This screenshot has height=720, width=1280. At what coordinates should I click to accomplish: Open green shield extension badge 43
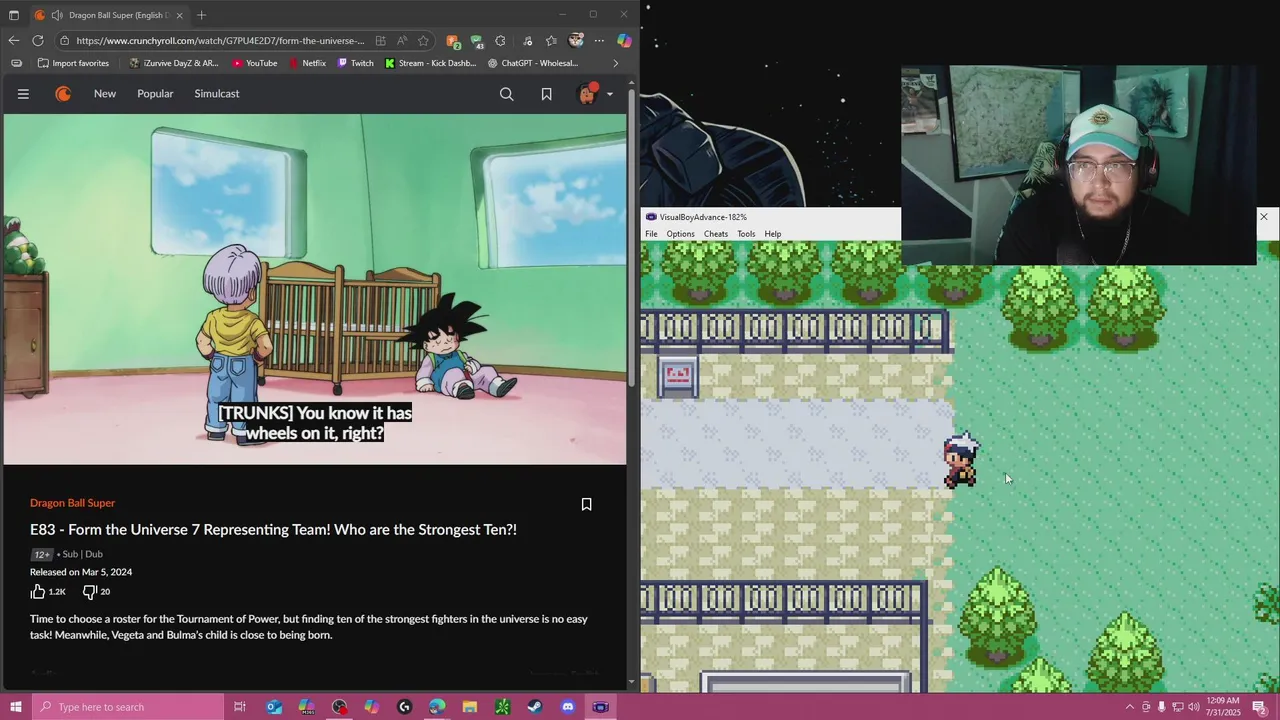point(477,41)
